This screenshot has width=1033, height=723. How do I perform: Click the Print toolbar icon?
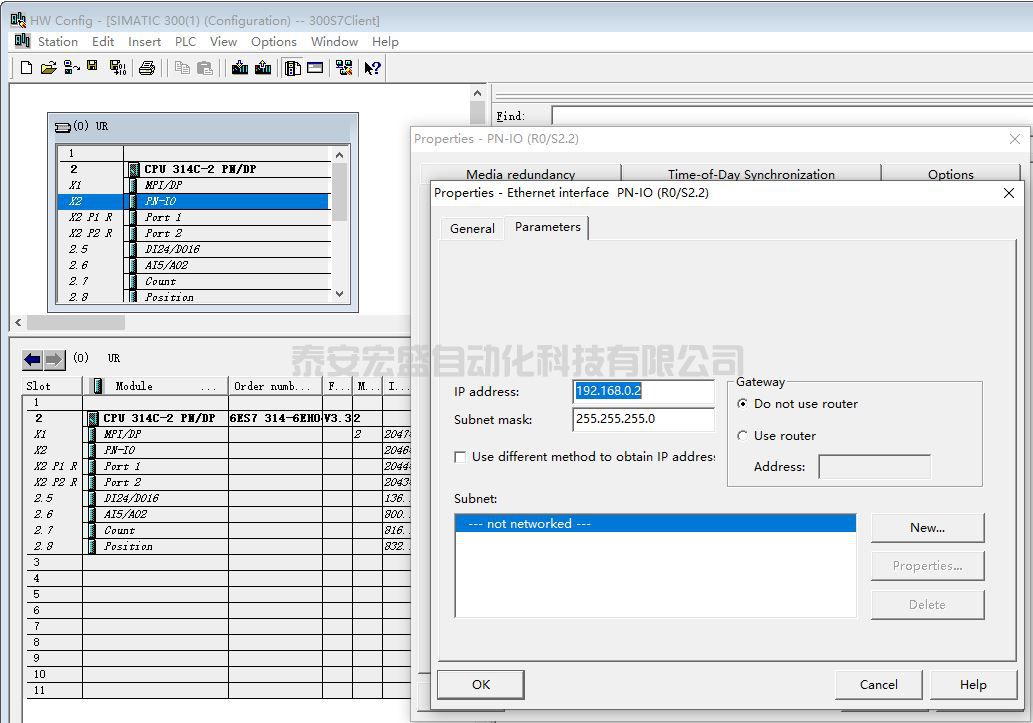coord(147,68)
